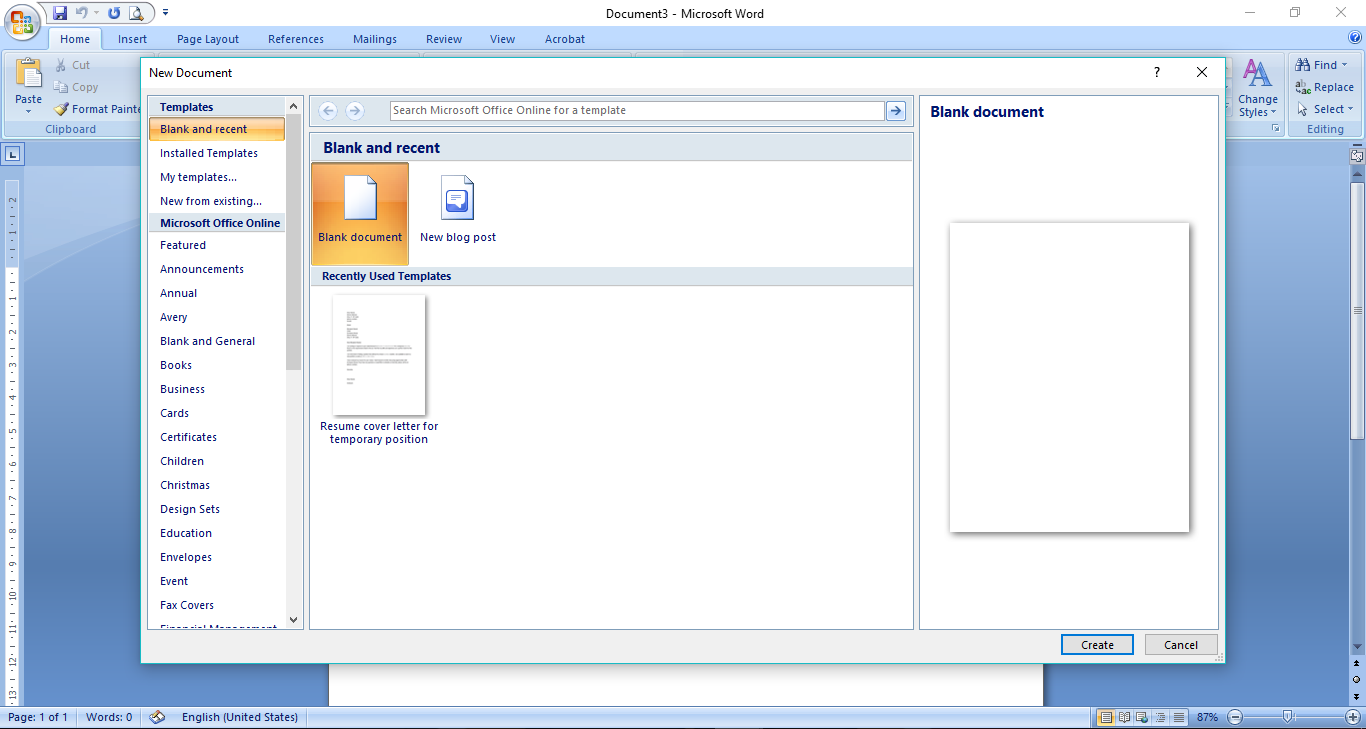Viewport: 1366px width, 729px height.
Task: Click template list scroll down arrow
Action: [x=294, y=620]
